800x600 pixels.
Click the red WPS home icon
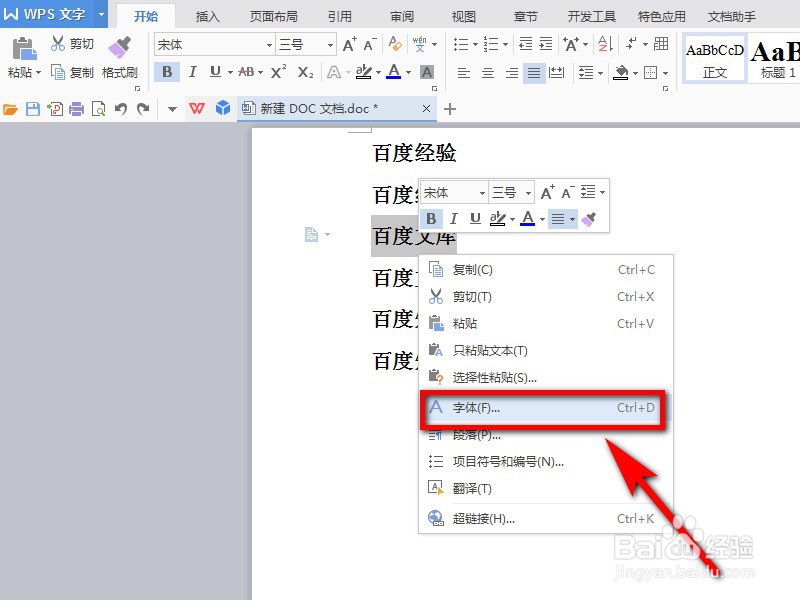[197, 108]
